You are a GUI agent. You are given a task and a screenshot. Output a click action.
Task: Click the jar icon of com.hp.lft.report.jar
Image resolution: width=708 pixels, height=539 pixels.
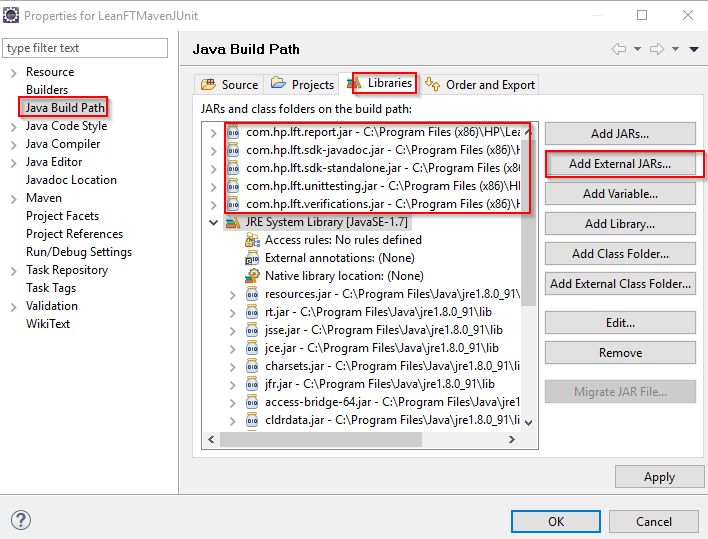click(233, 132)
